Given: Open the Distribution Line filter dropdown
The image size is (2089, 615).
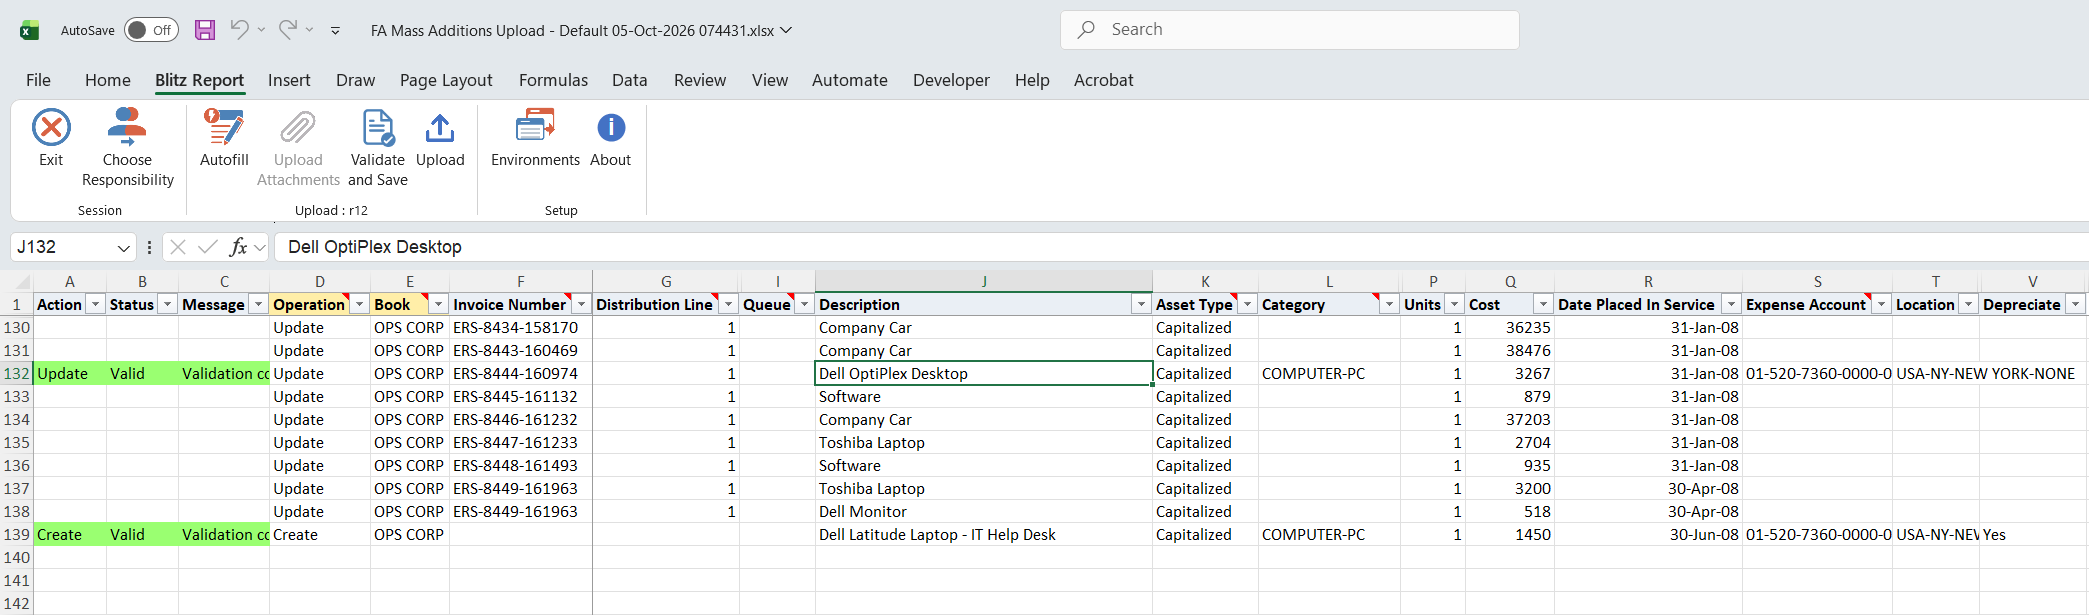Looking at the screenshot, I should coord(728,304).
